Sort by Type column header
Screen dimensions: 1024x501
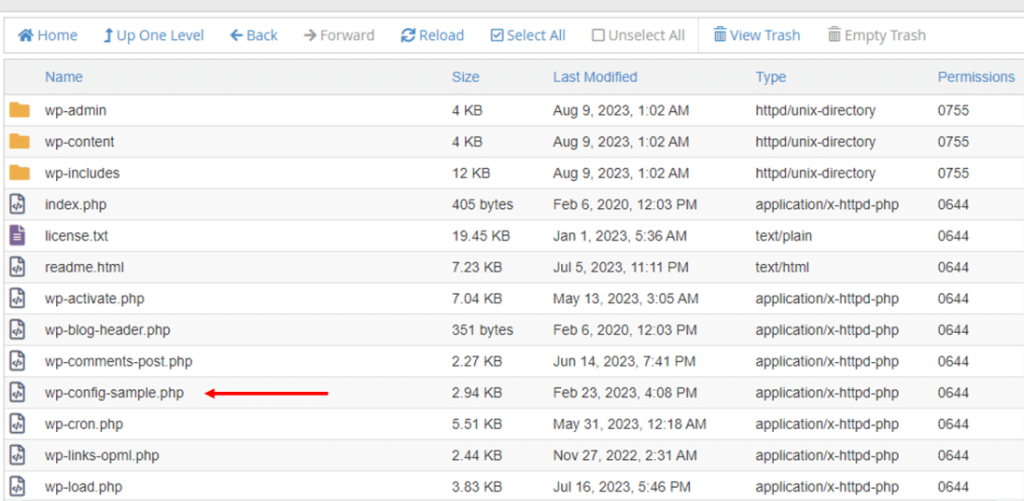771,77
